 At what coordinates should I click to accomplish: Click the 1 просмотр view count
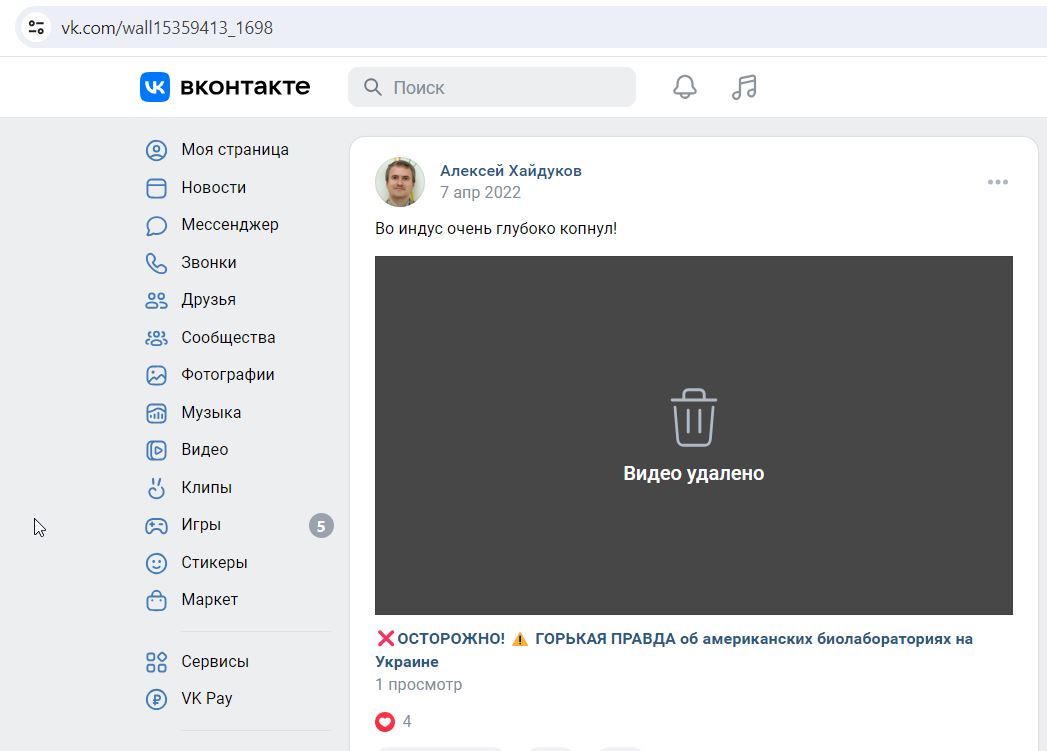click(x=419, y=684)
